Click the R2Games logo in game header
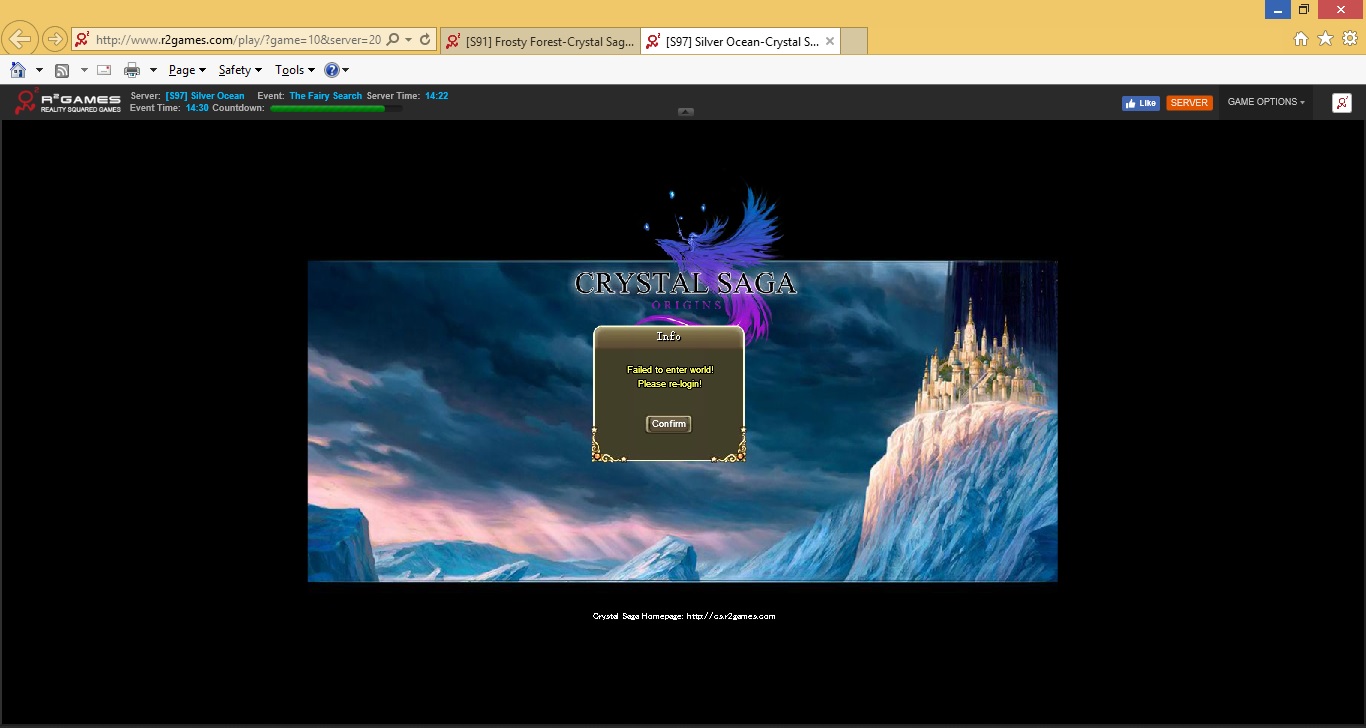This screenshot has height=728, width=1366. (67, 102)
